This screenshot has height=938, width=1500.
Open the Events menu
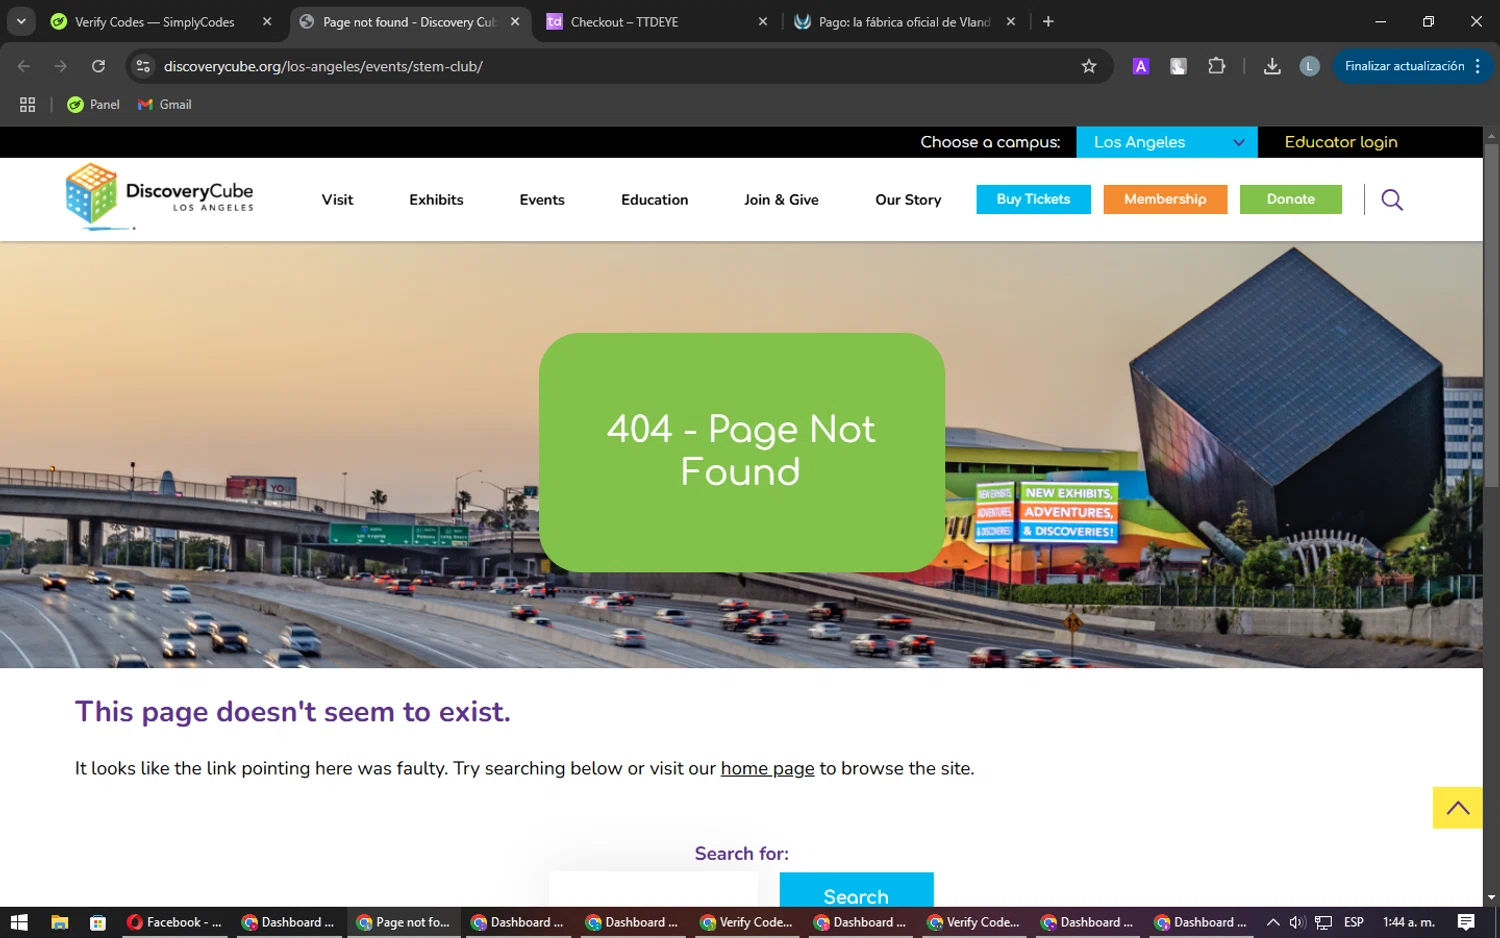[542, 200]
